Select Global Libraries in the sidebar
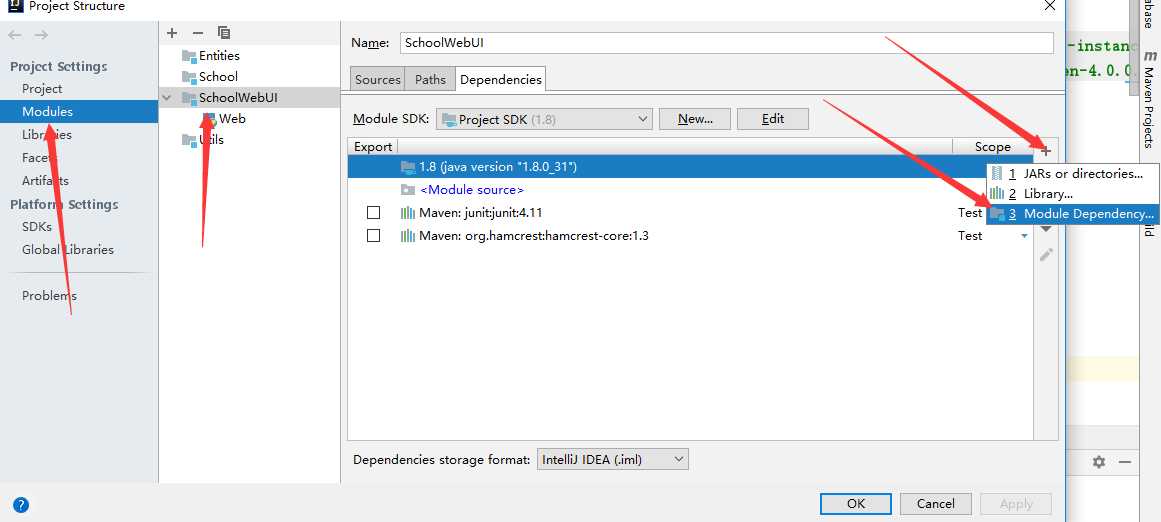The height and width of the screenshot is (522, 1161). (x=67, y=250)
